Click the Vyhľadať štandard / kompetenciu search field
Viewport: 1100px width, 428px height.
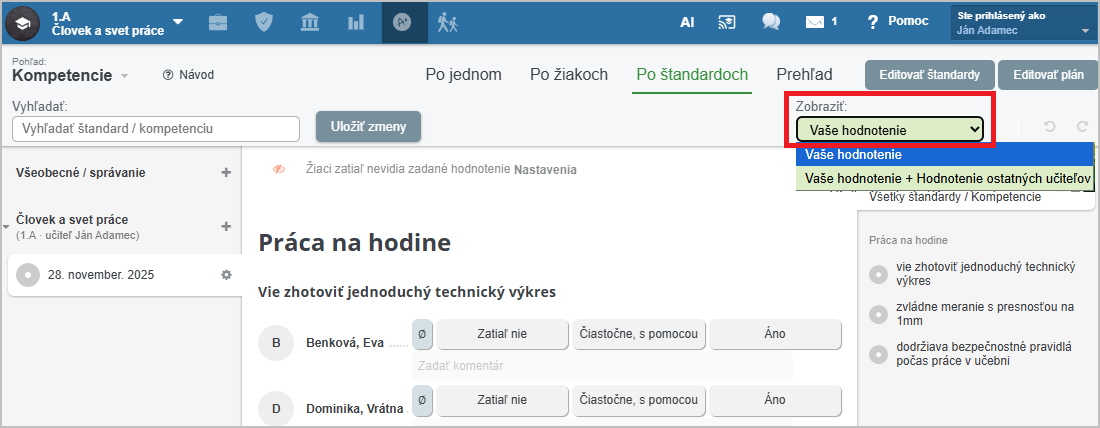[157, 129]
